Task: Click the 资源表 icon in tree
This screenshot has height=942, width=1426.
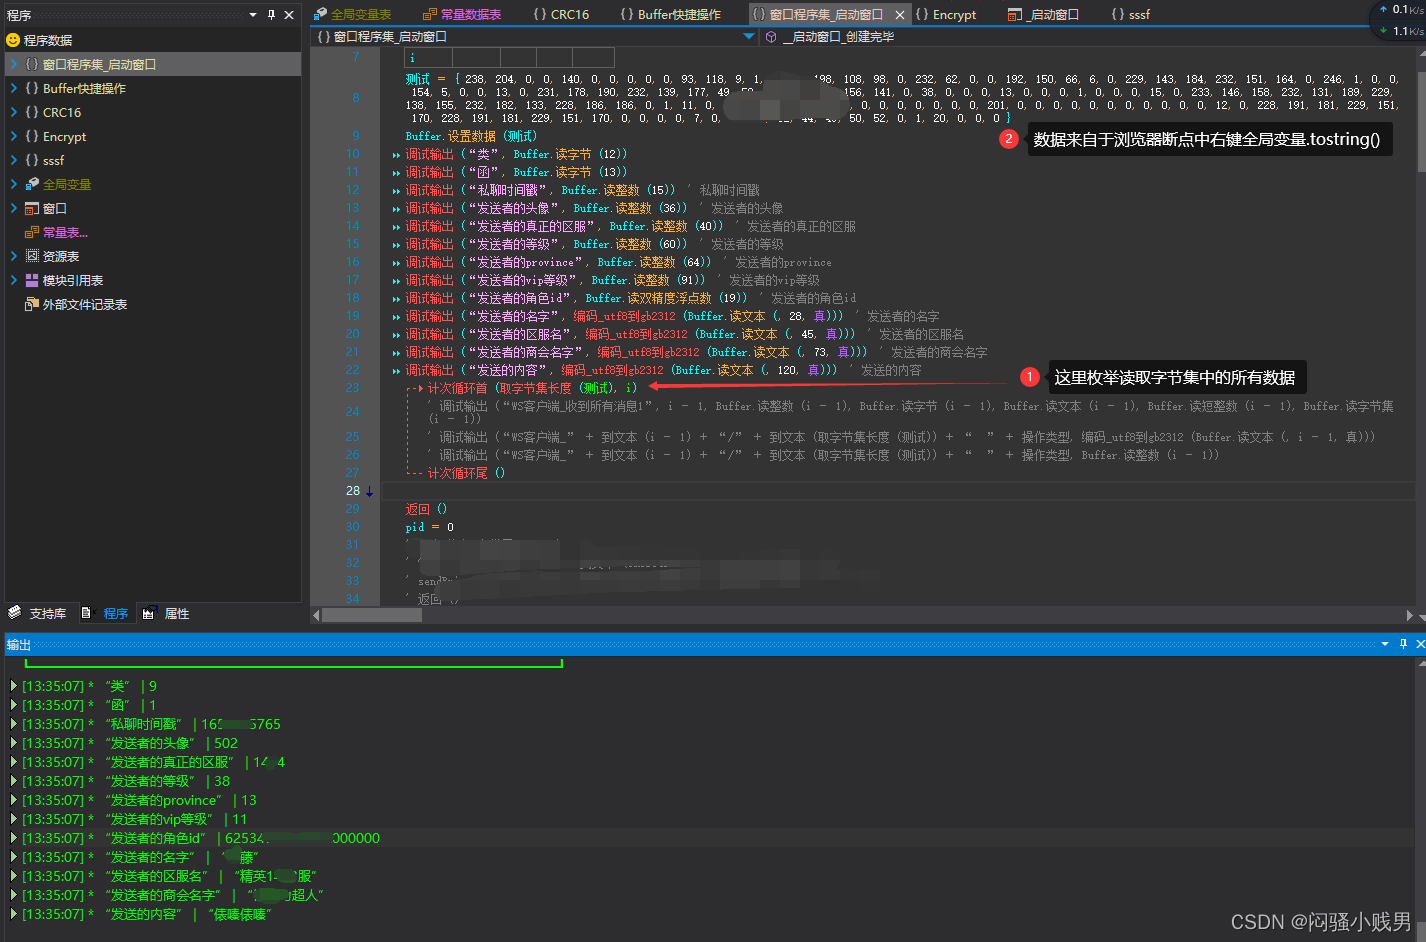Action: pos(32,256)
